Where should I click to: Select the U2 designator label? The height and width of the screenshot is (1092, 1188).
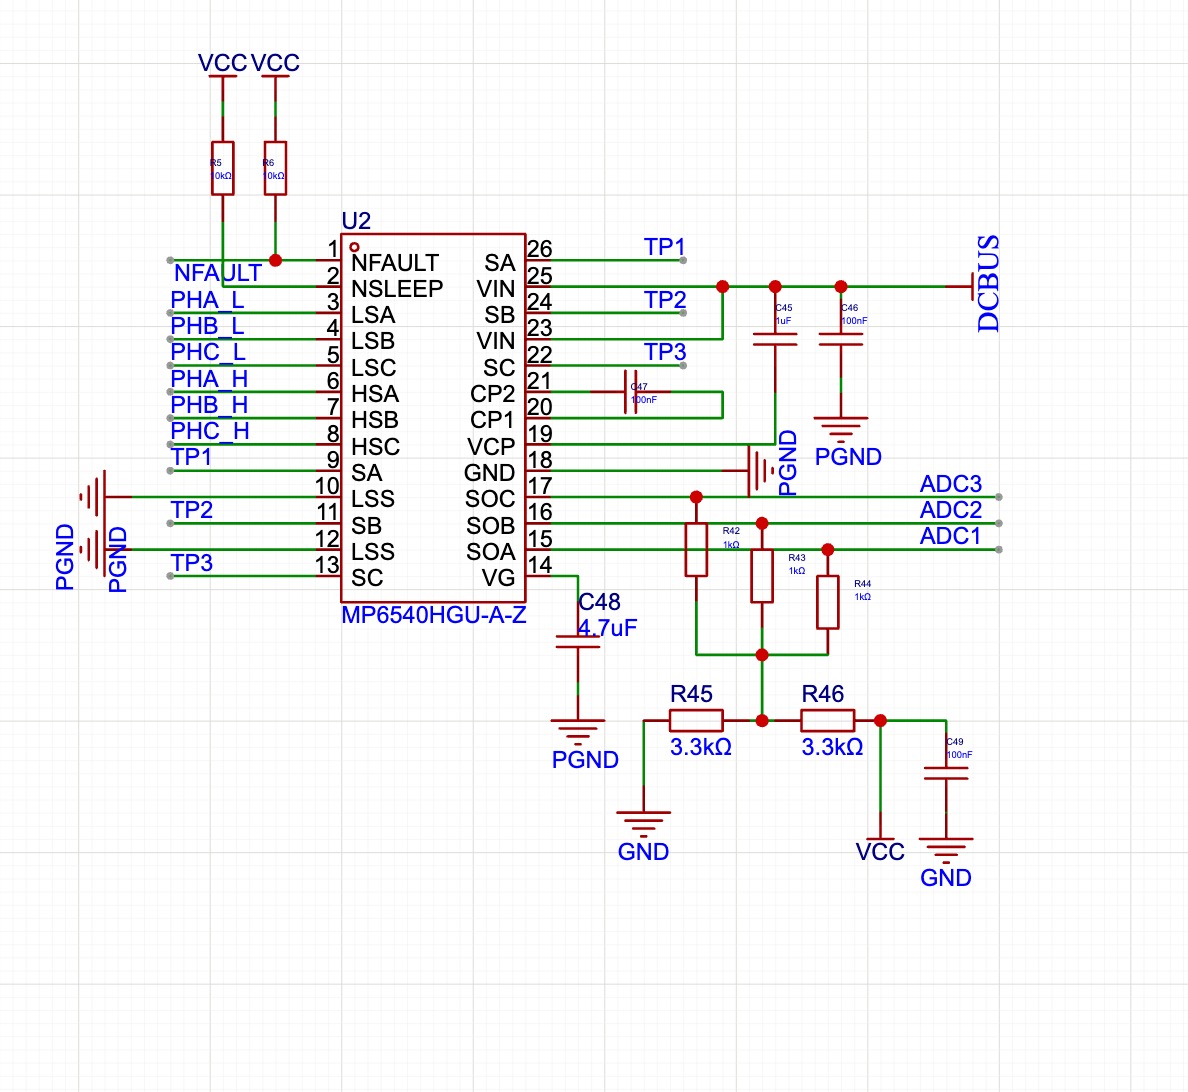(356, 221)
